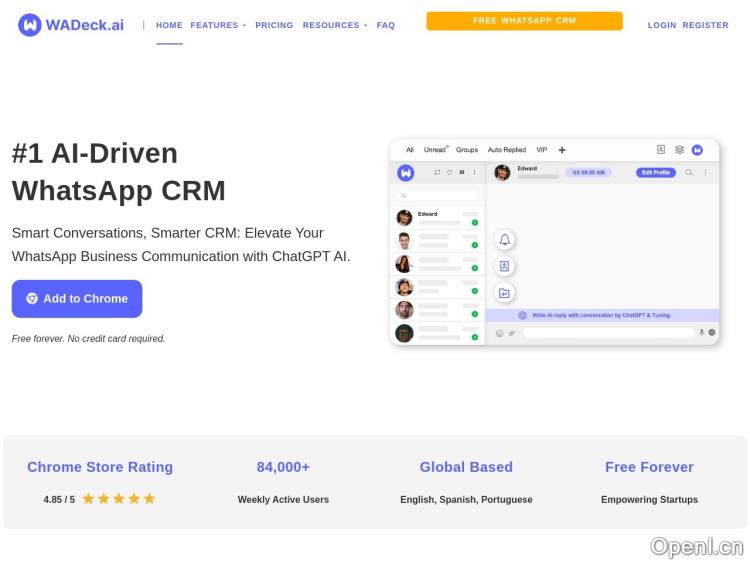Open the Register link
Viewport: 750px width, 562px height.
coord(705,25)
